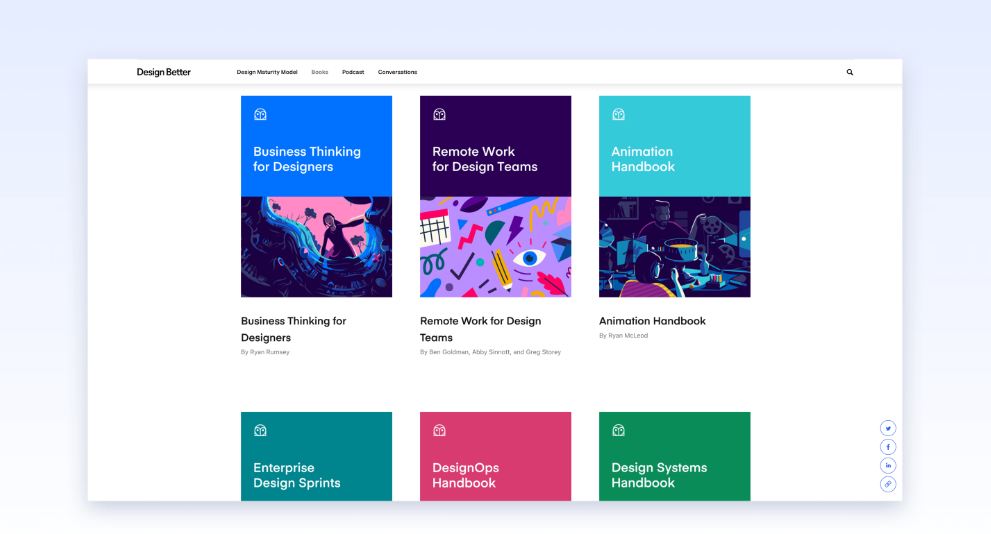Image resolution: width=991 pixels, height=534 pixels.
Task: Copy page link with chain icon
Action: 888,484
